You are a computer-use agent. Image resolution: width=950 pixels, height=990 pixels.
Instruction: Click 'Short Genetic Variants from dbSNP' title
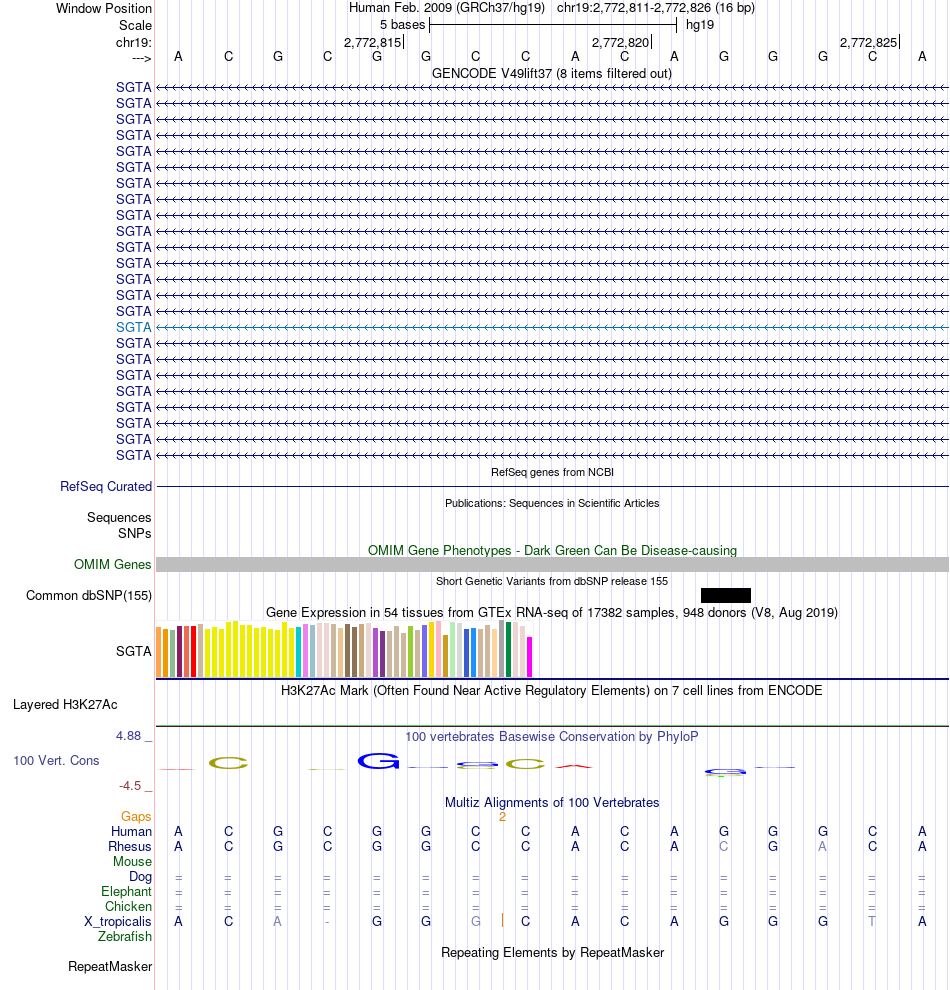(x=552, y=581)
